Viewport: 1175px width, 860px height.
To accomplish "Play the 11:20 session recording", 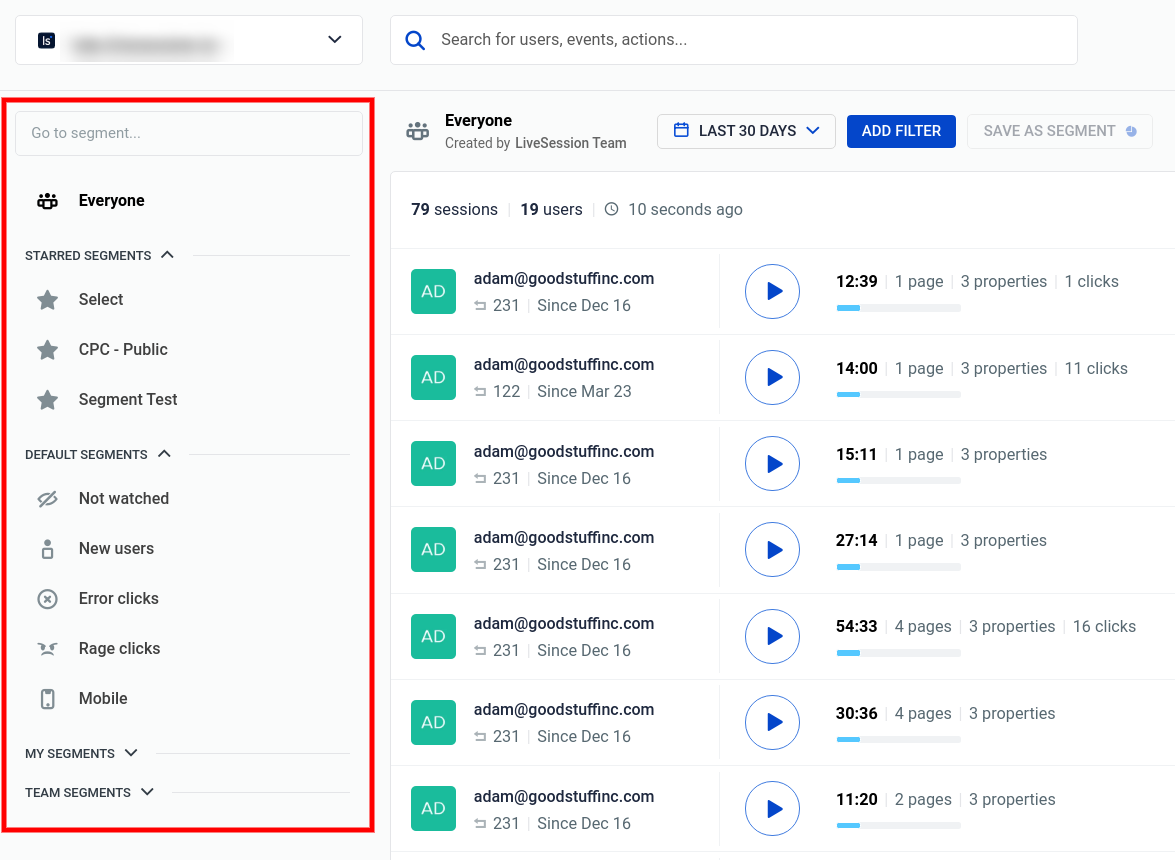I will (x=773, y=808).
